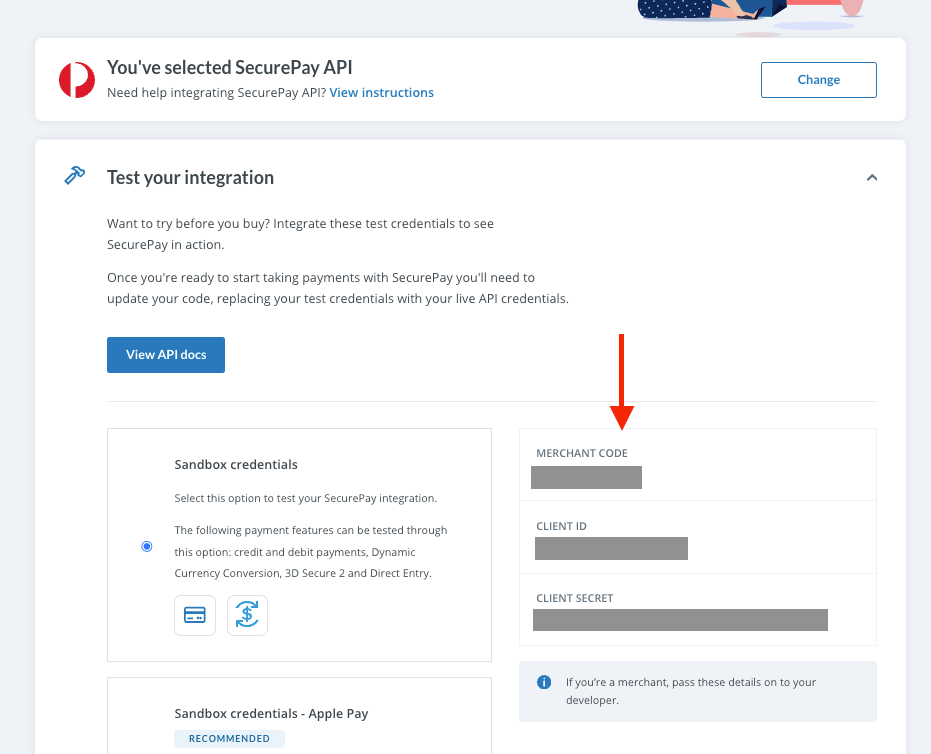
Task: Expand the Sandbox credentials - Apple Pay card
Action: (x=299, y=714)
